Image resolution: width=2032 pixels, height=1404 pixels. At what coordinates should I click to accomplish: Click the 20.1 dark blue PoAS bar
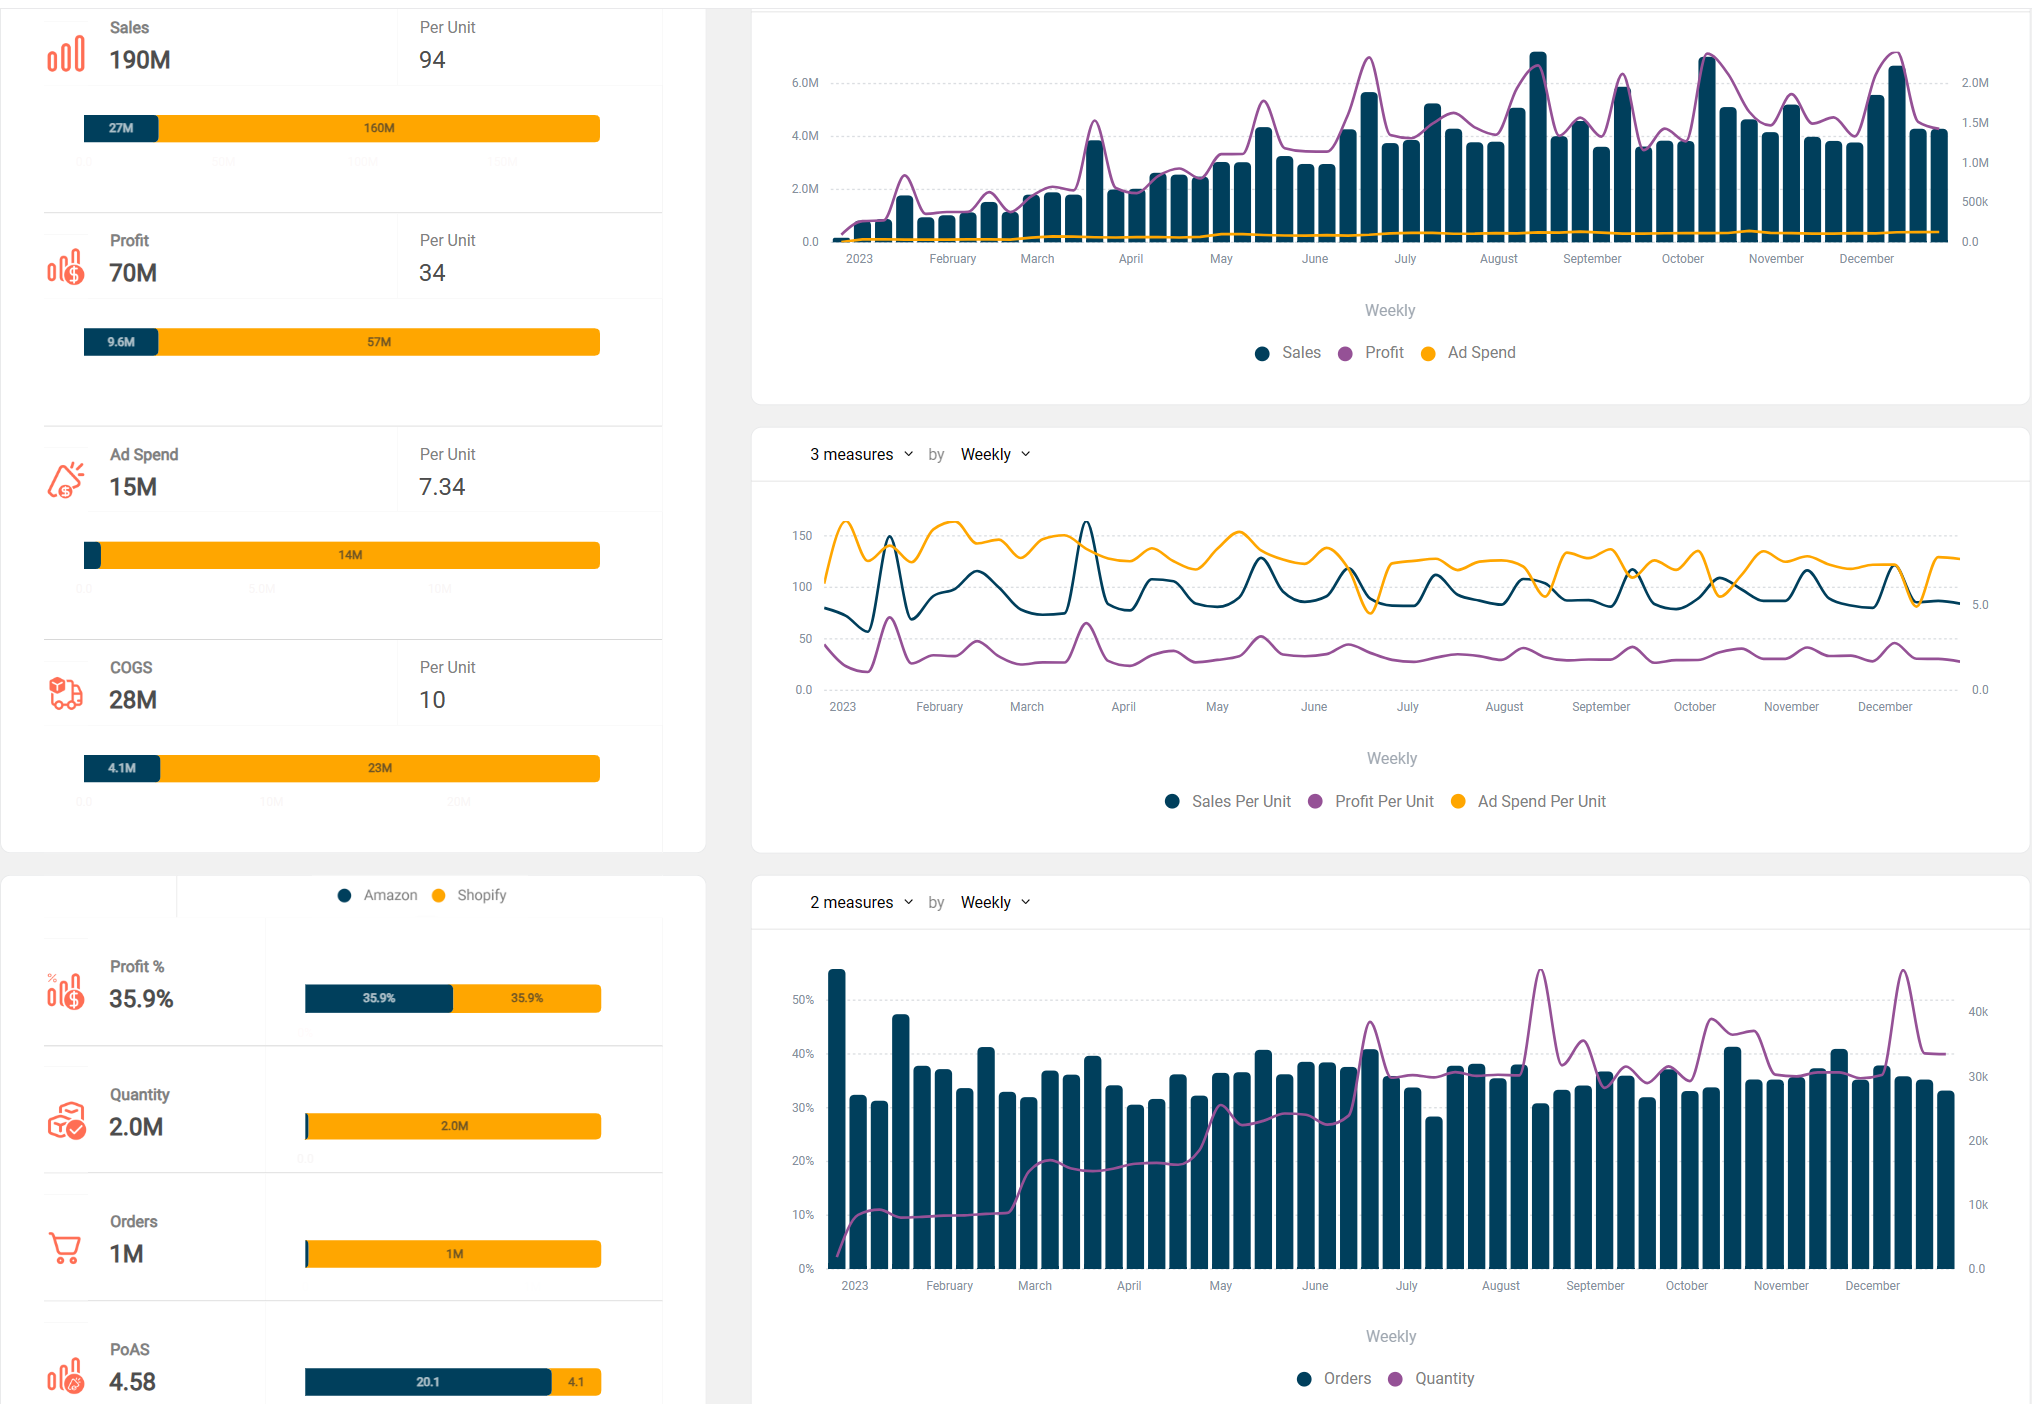click(427, 1382)
